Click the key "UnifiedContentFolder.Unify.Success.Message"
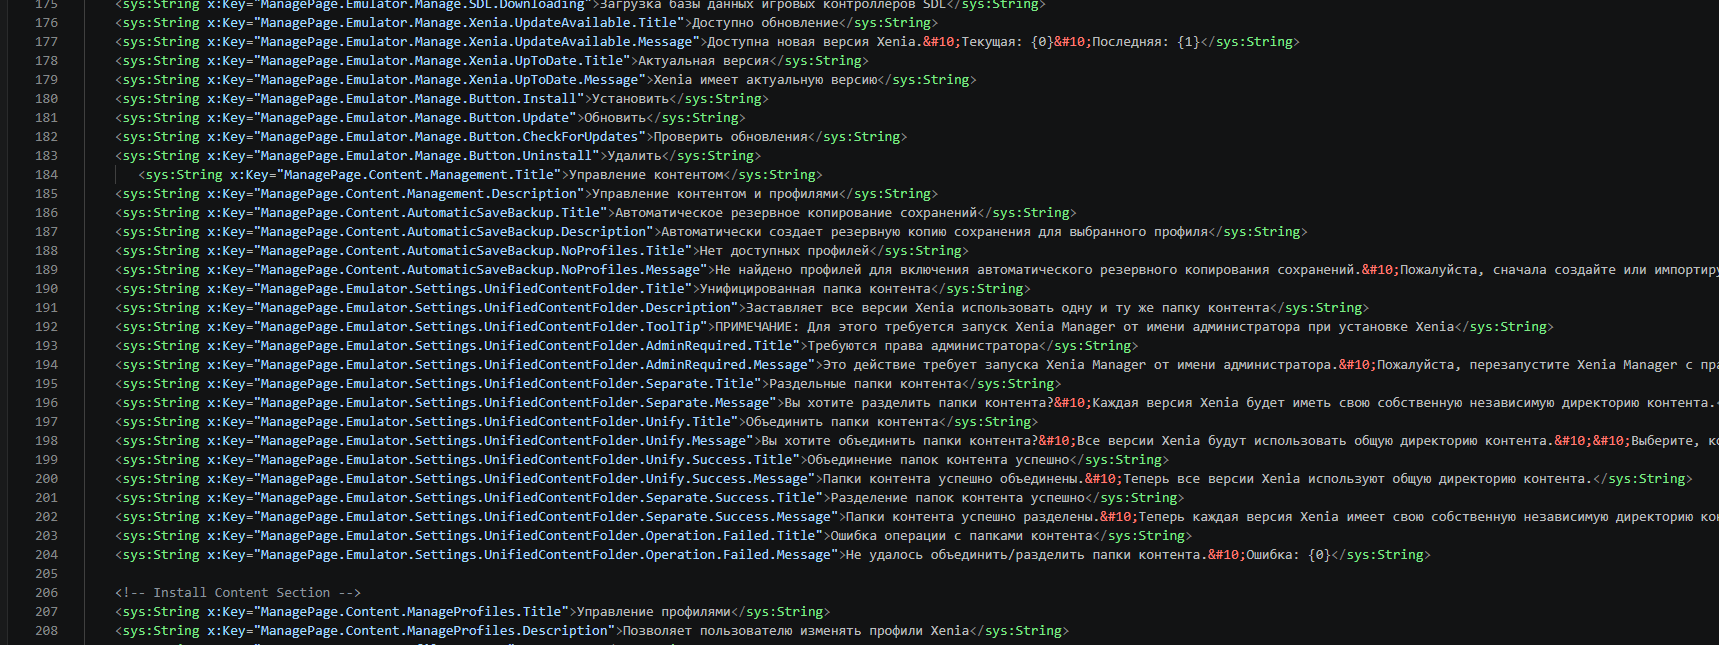1719x645 pixels. click(x=646, y=478)
